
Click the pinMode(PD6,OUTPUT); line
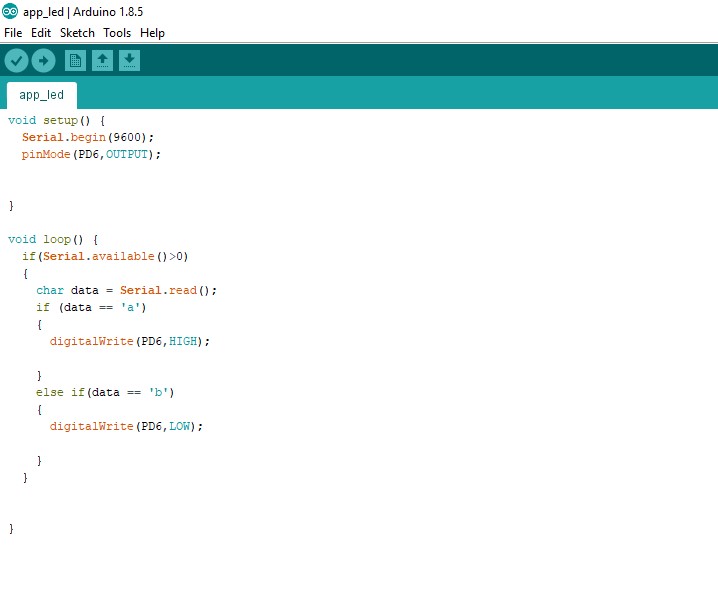91,154
